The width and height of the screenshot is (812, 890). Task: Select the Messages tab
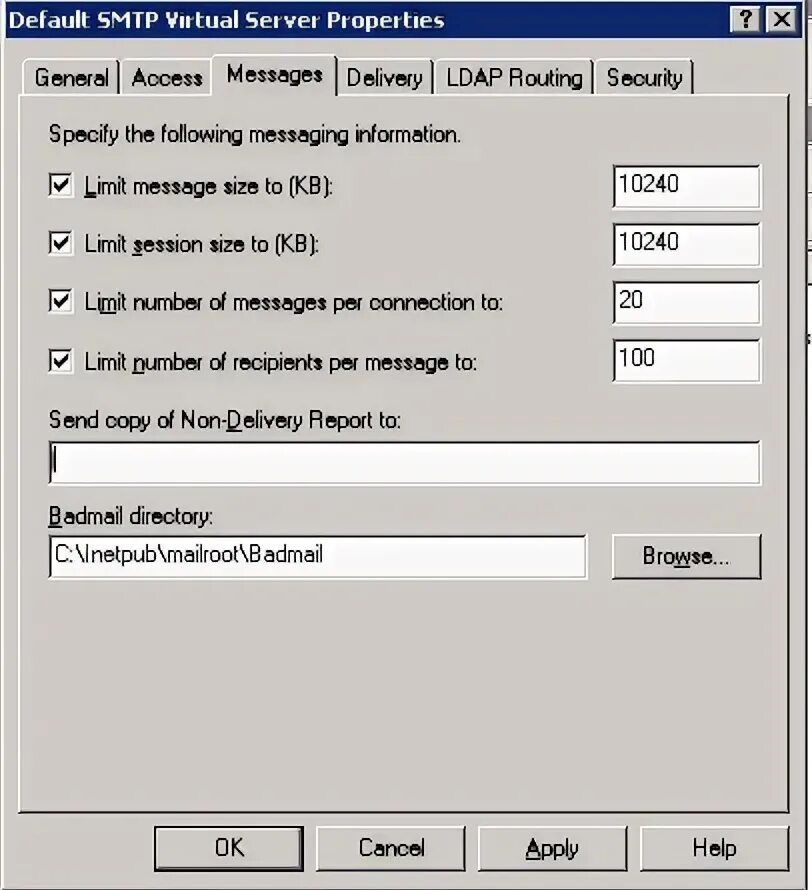pyautogui.click(x=275, y=75)
